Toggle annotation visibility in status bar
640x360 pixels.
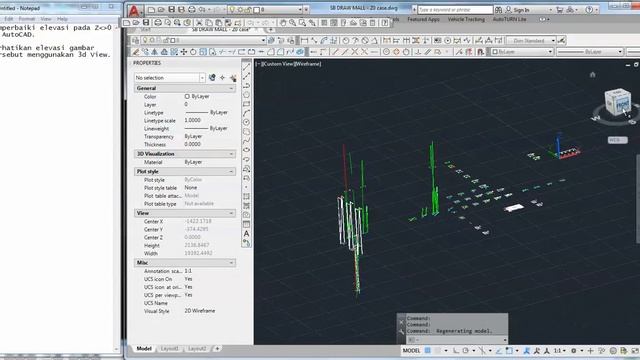(527, 351)
